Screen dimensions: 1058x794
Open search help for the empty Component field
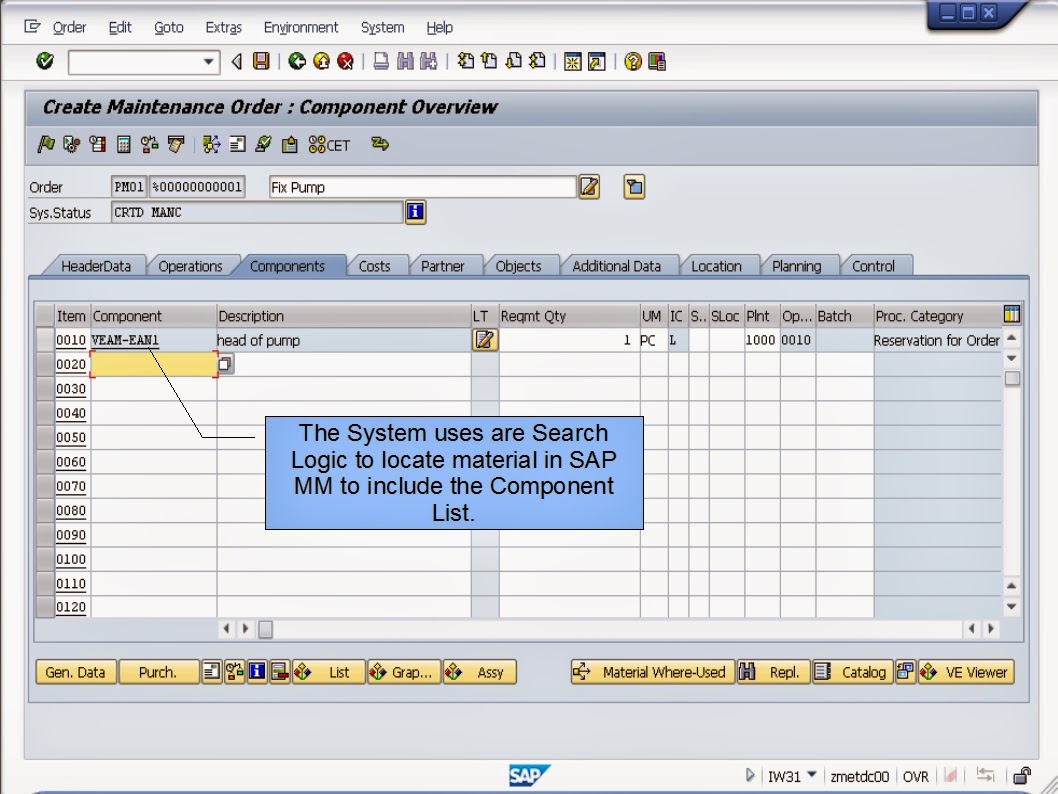pos(225,364)
